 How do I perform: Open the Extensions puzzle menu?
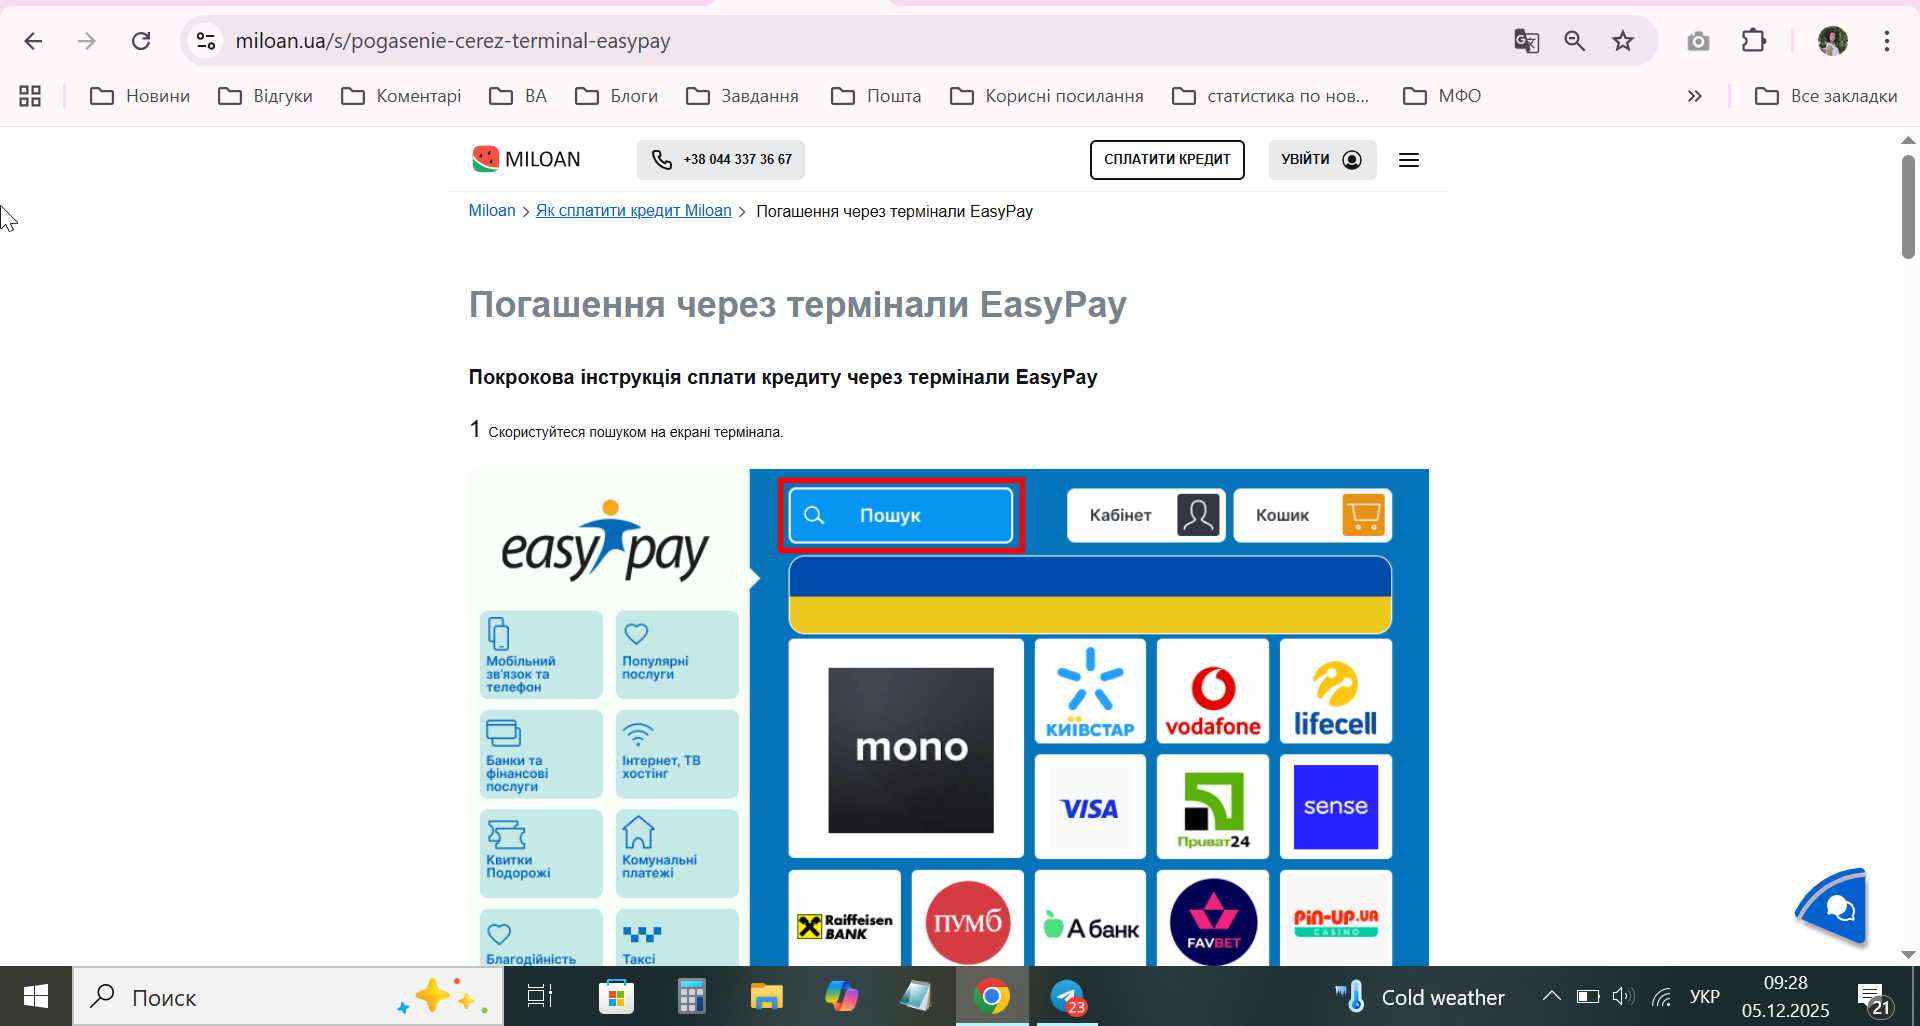pyautogui.click(x=1754, y=41)
